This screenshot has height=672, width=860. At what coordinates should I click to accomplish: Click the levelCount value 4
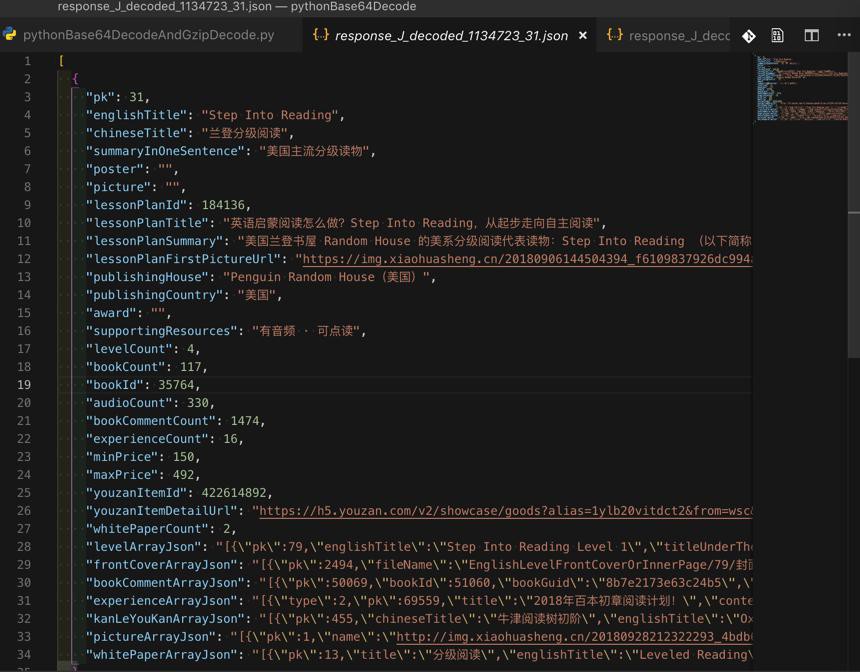point(190,349)
